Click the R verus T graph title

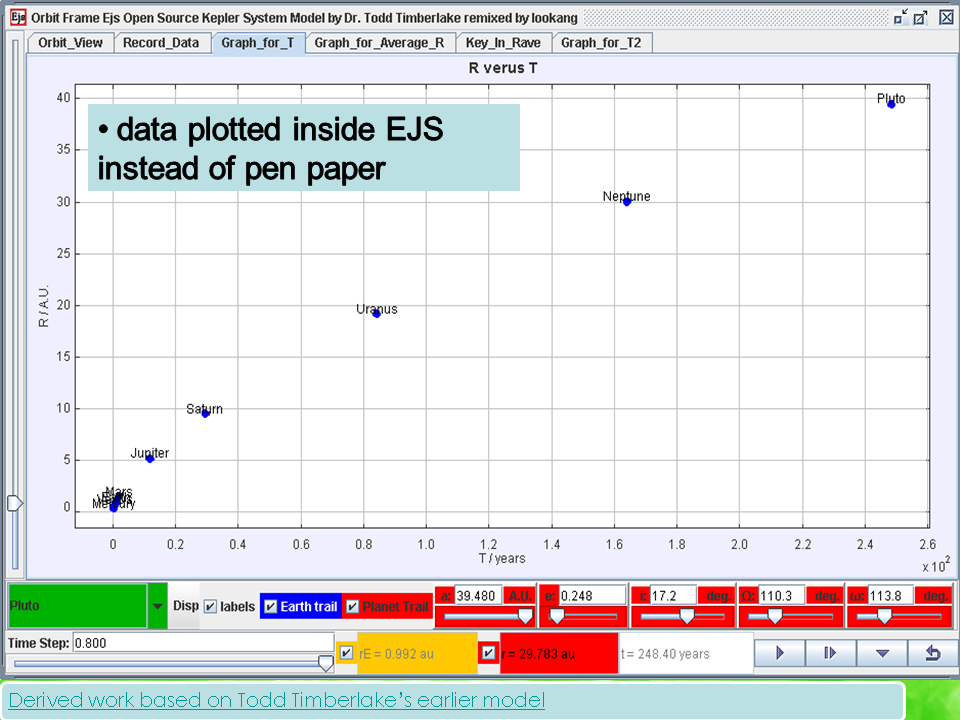(x=503, y=68)
